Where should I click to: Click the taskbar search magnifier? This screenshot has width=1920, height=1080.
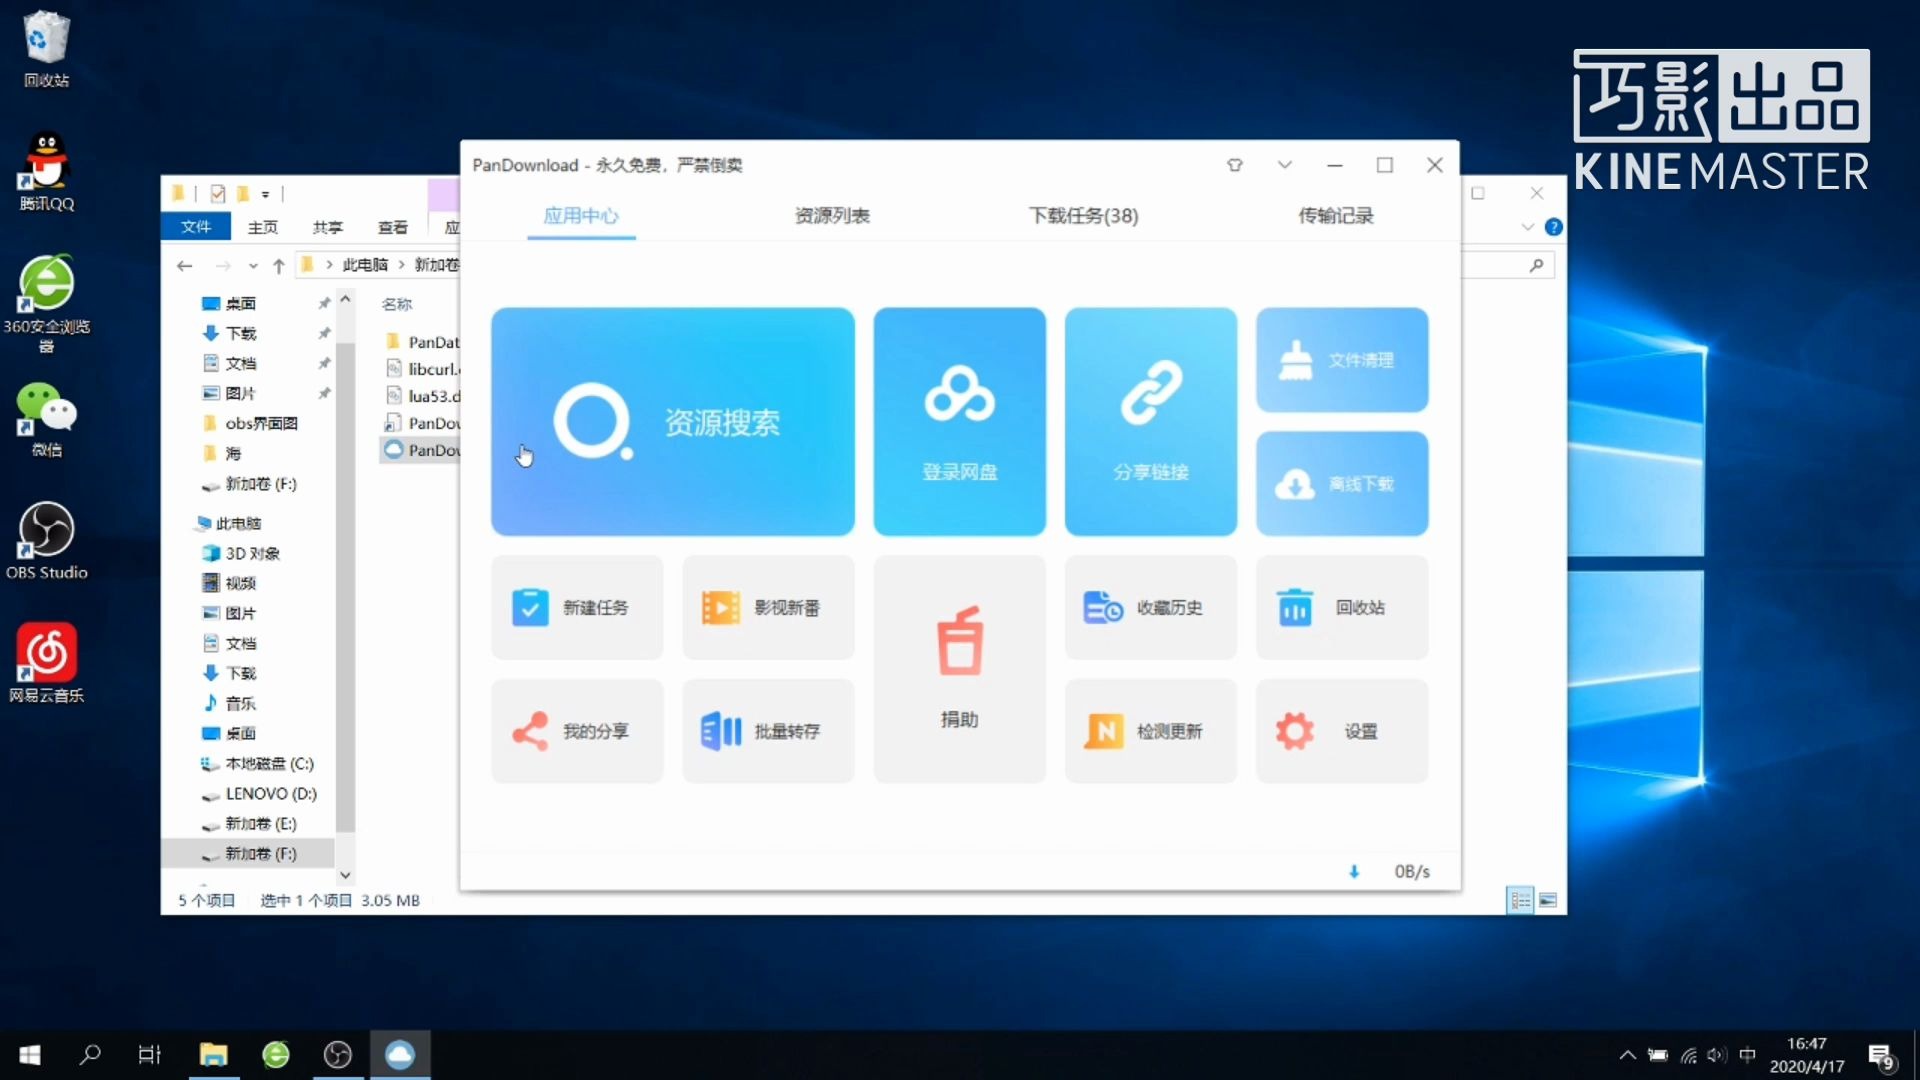(90, 1055)
